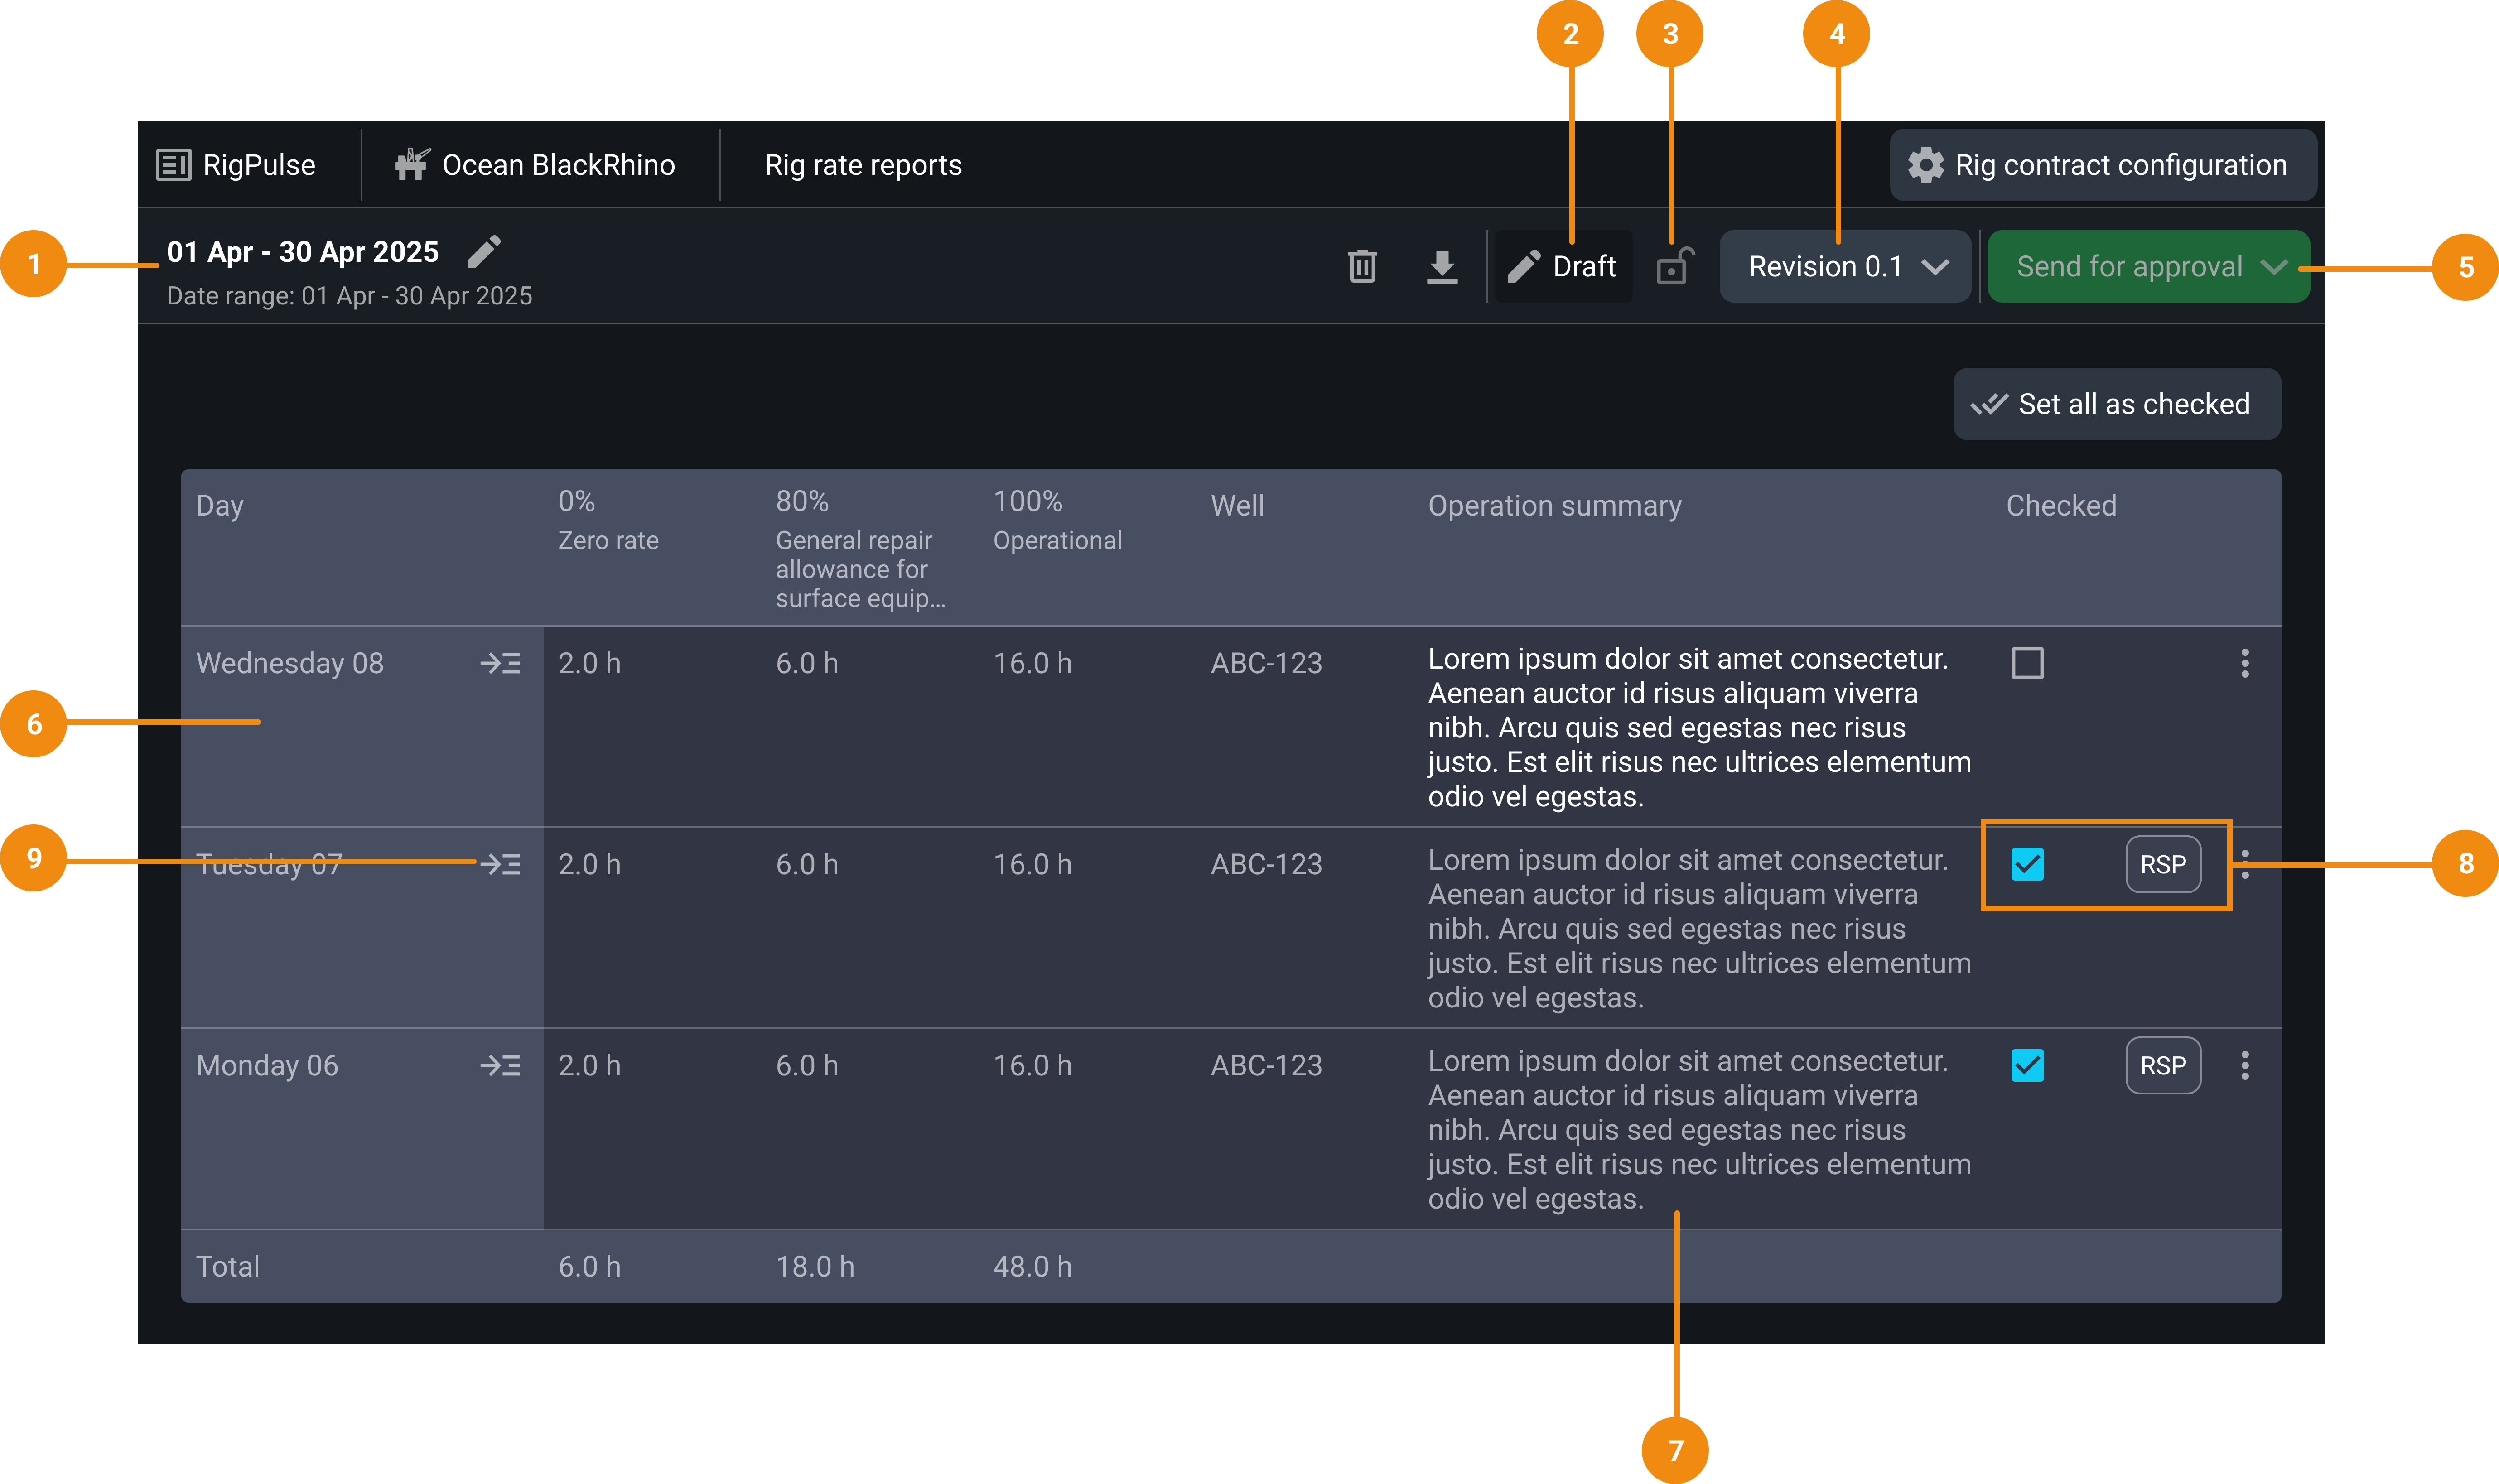Image resolution: width=2499 pixels, height=1484 pixels.
Task: Open Wednesday 08 row three-dot menu
Action: (x=2245, y=663)
